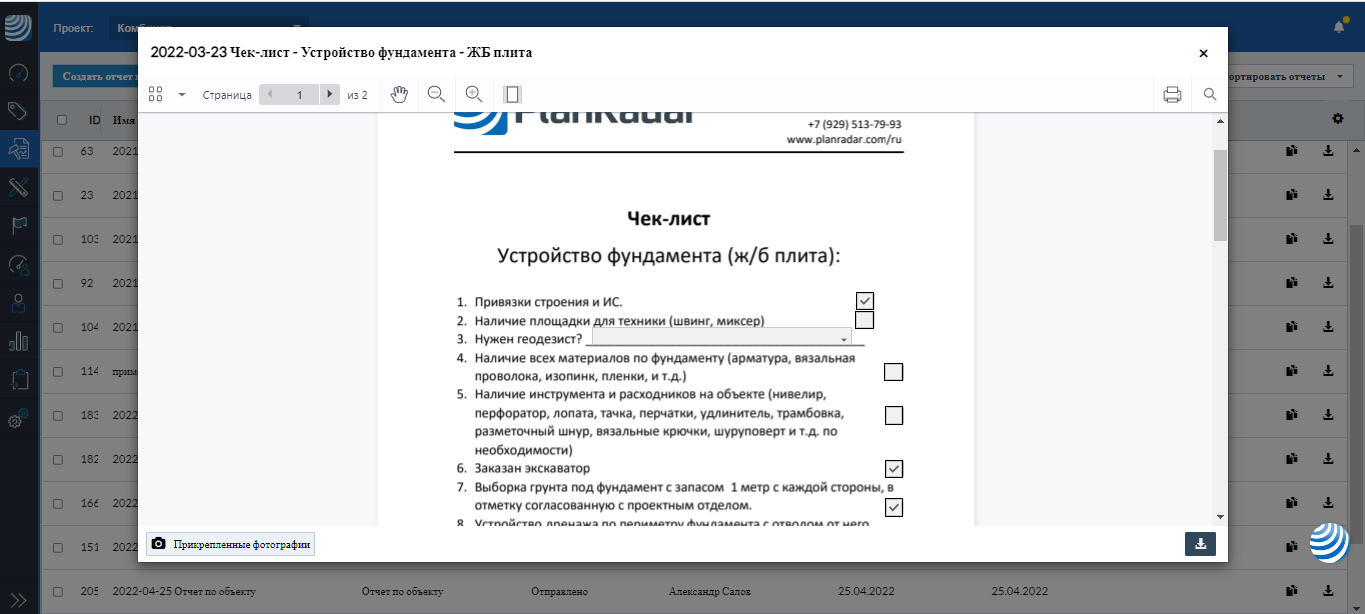Viewport: 1365px width, 614px height.
Task: Open search in the document viewer
Action: (x=1210, y=95)
